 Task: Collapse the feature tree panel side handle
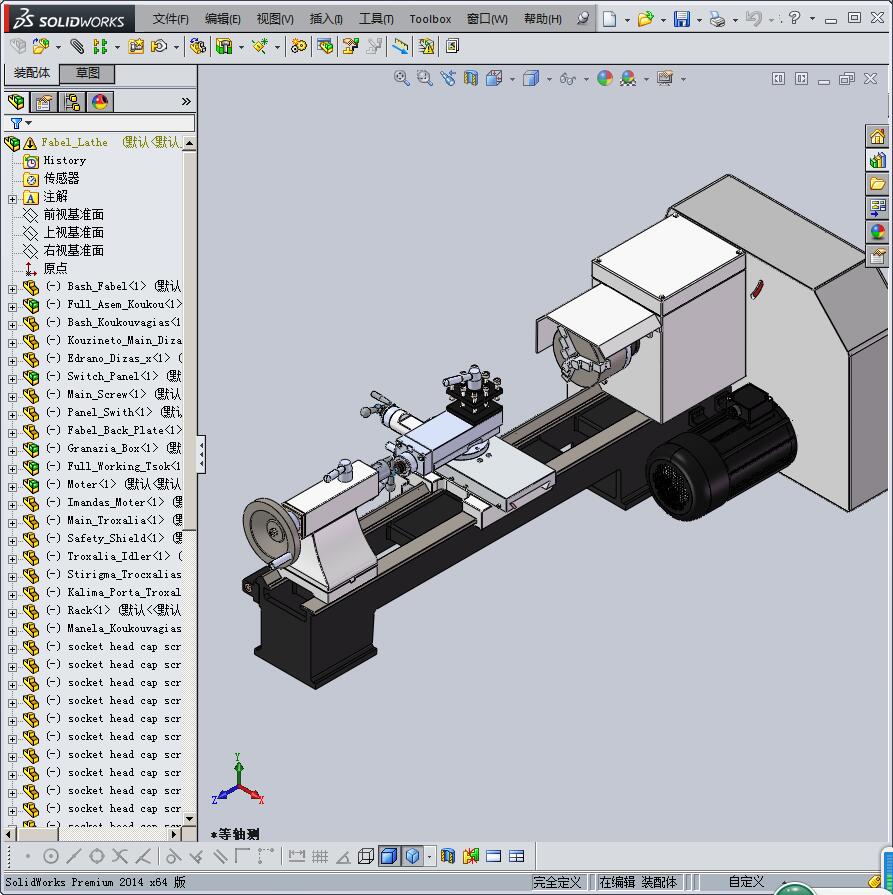201,454
